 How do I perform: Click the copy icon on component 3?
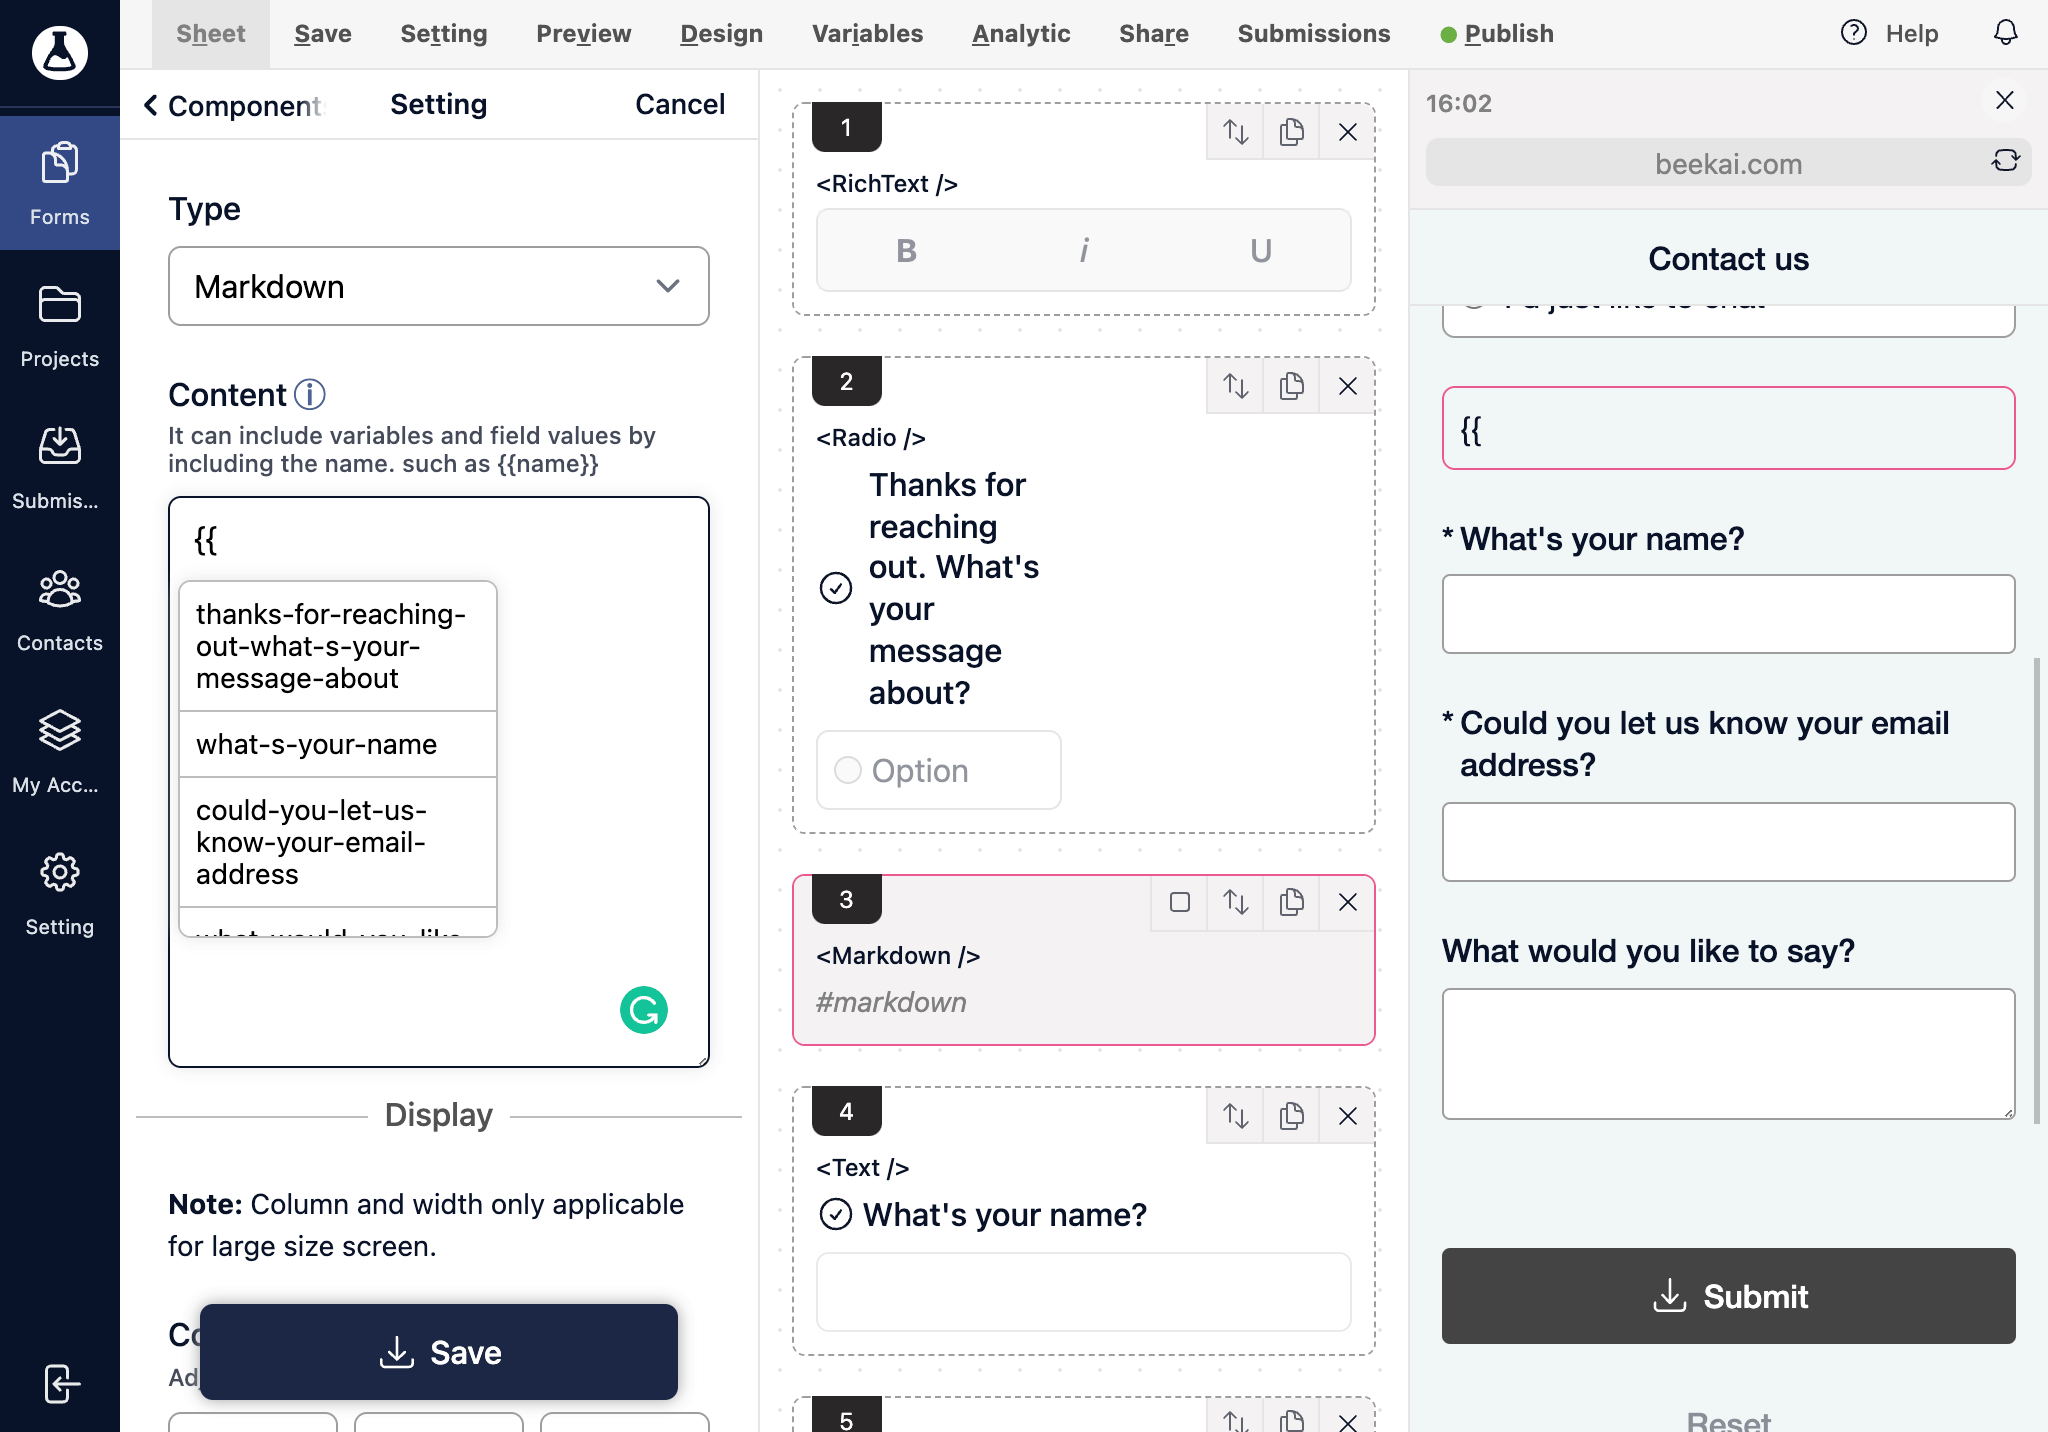coord(1292,903)
